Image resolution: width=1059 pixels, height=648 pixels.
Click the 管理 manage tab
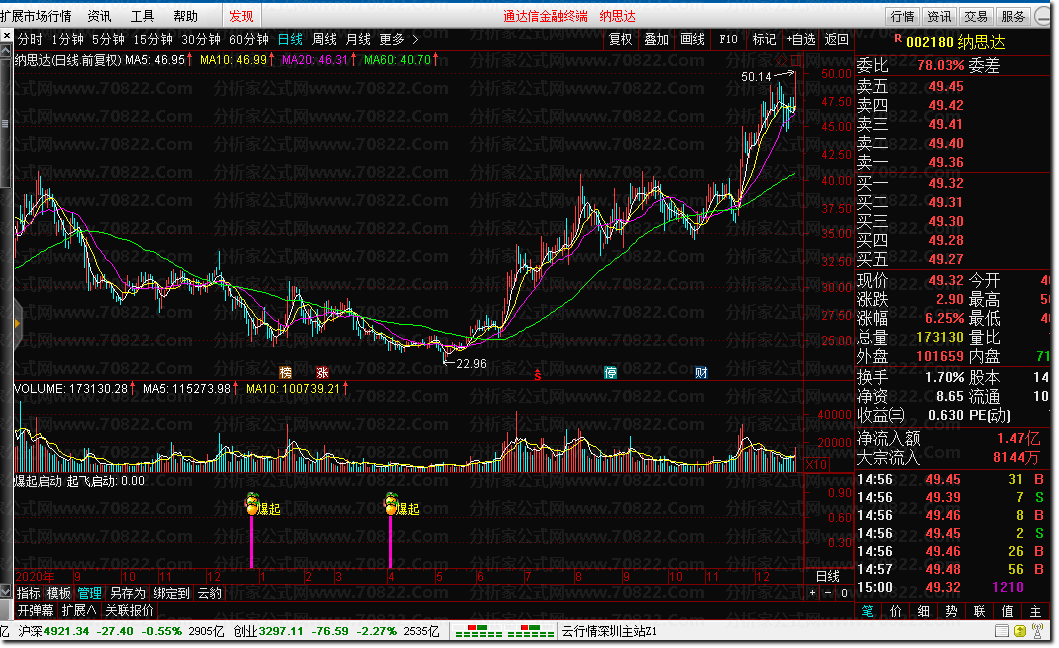pos(89,593)
